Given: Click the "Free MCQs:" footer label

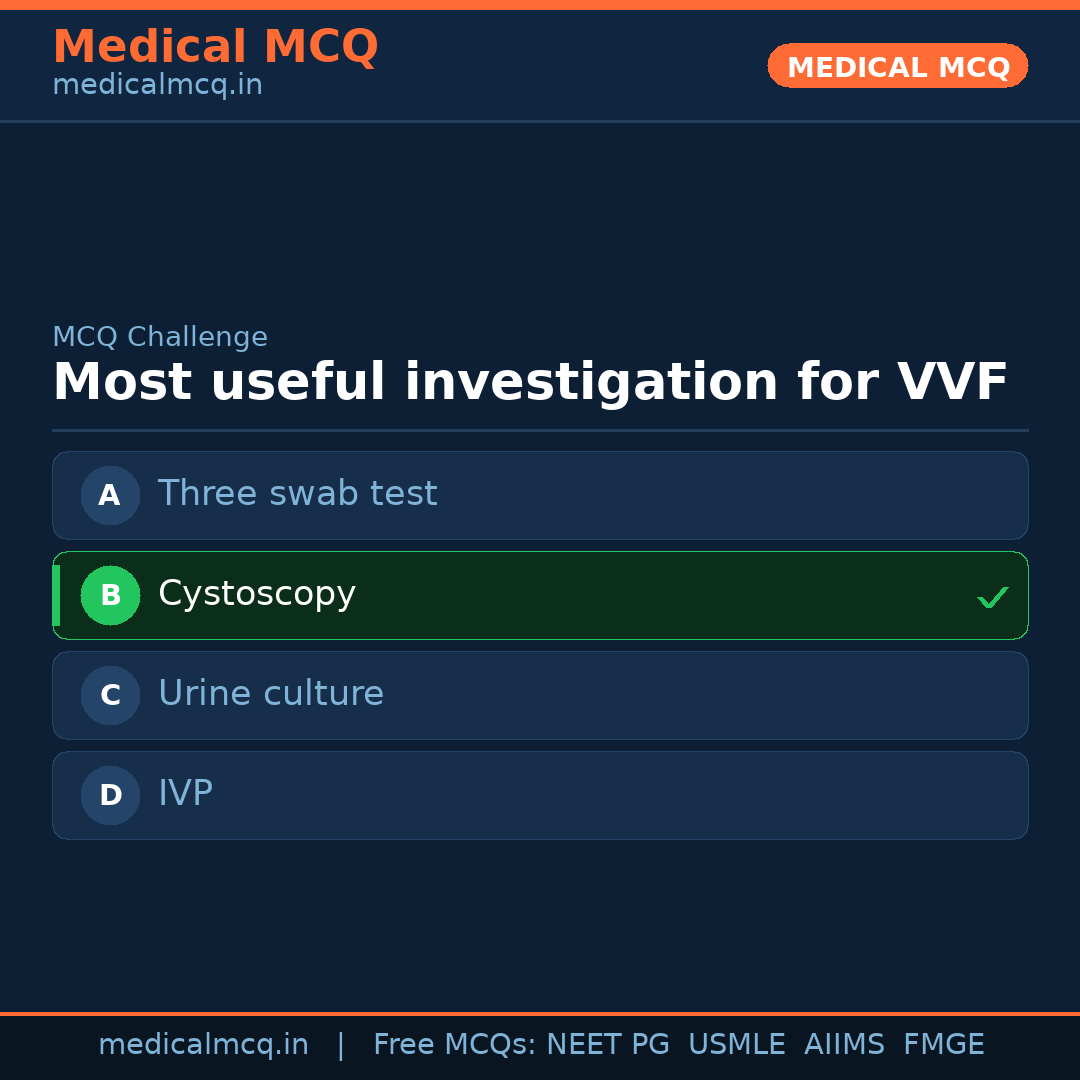Looking at the screenshot, I should 455,1045.
